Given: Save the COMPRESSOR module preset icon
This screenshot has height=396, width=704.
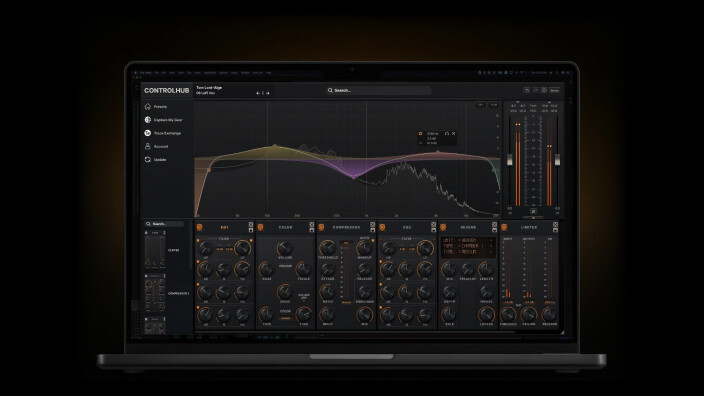Looking at the screenshot, I should (x=372, y=230).
